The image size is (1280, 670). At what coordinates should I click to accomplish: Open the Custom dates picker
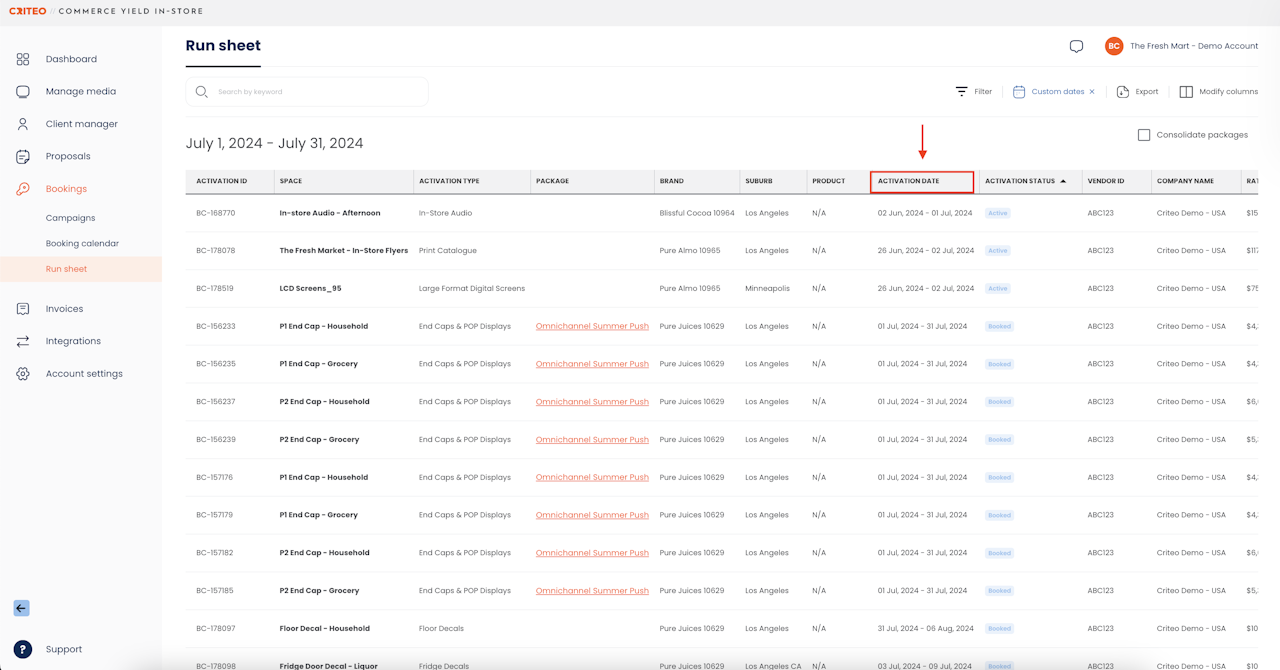(x=1057, y=92)
